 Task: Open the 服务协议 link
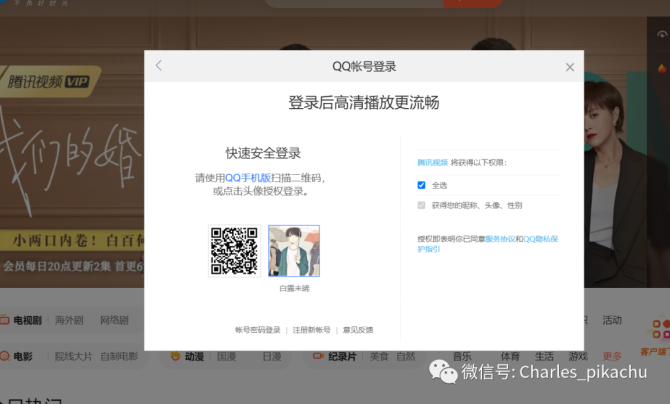(500, 239)
